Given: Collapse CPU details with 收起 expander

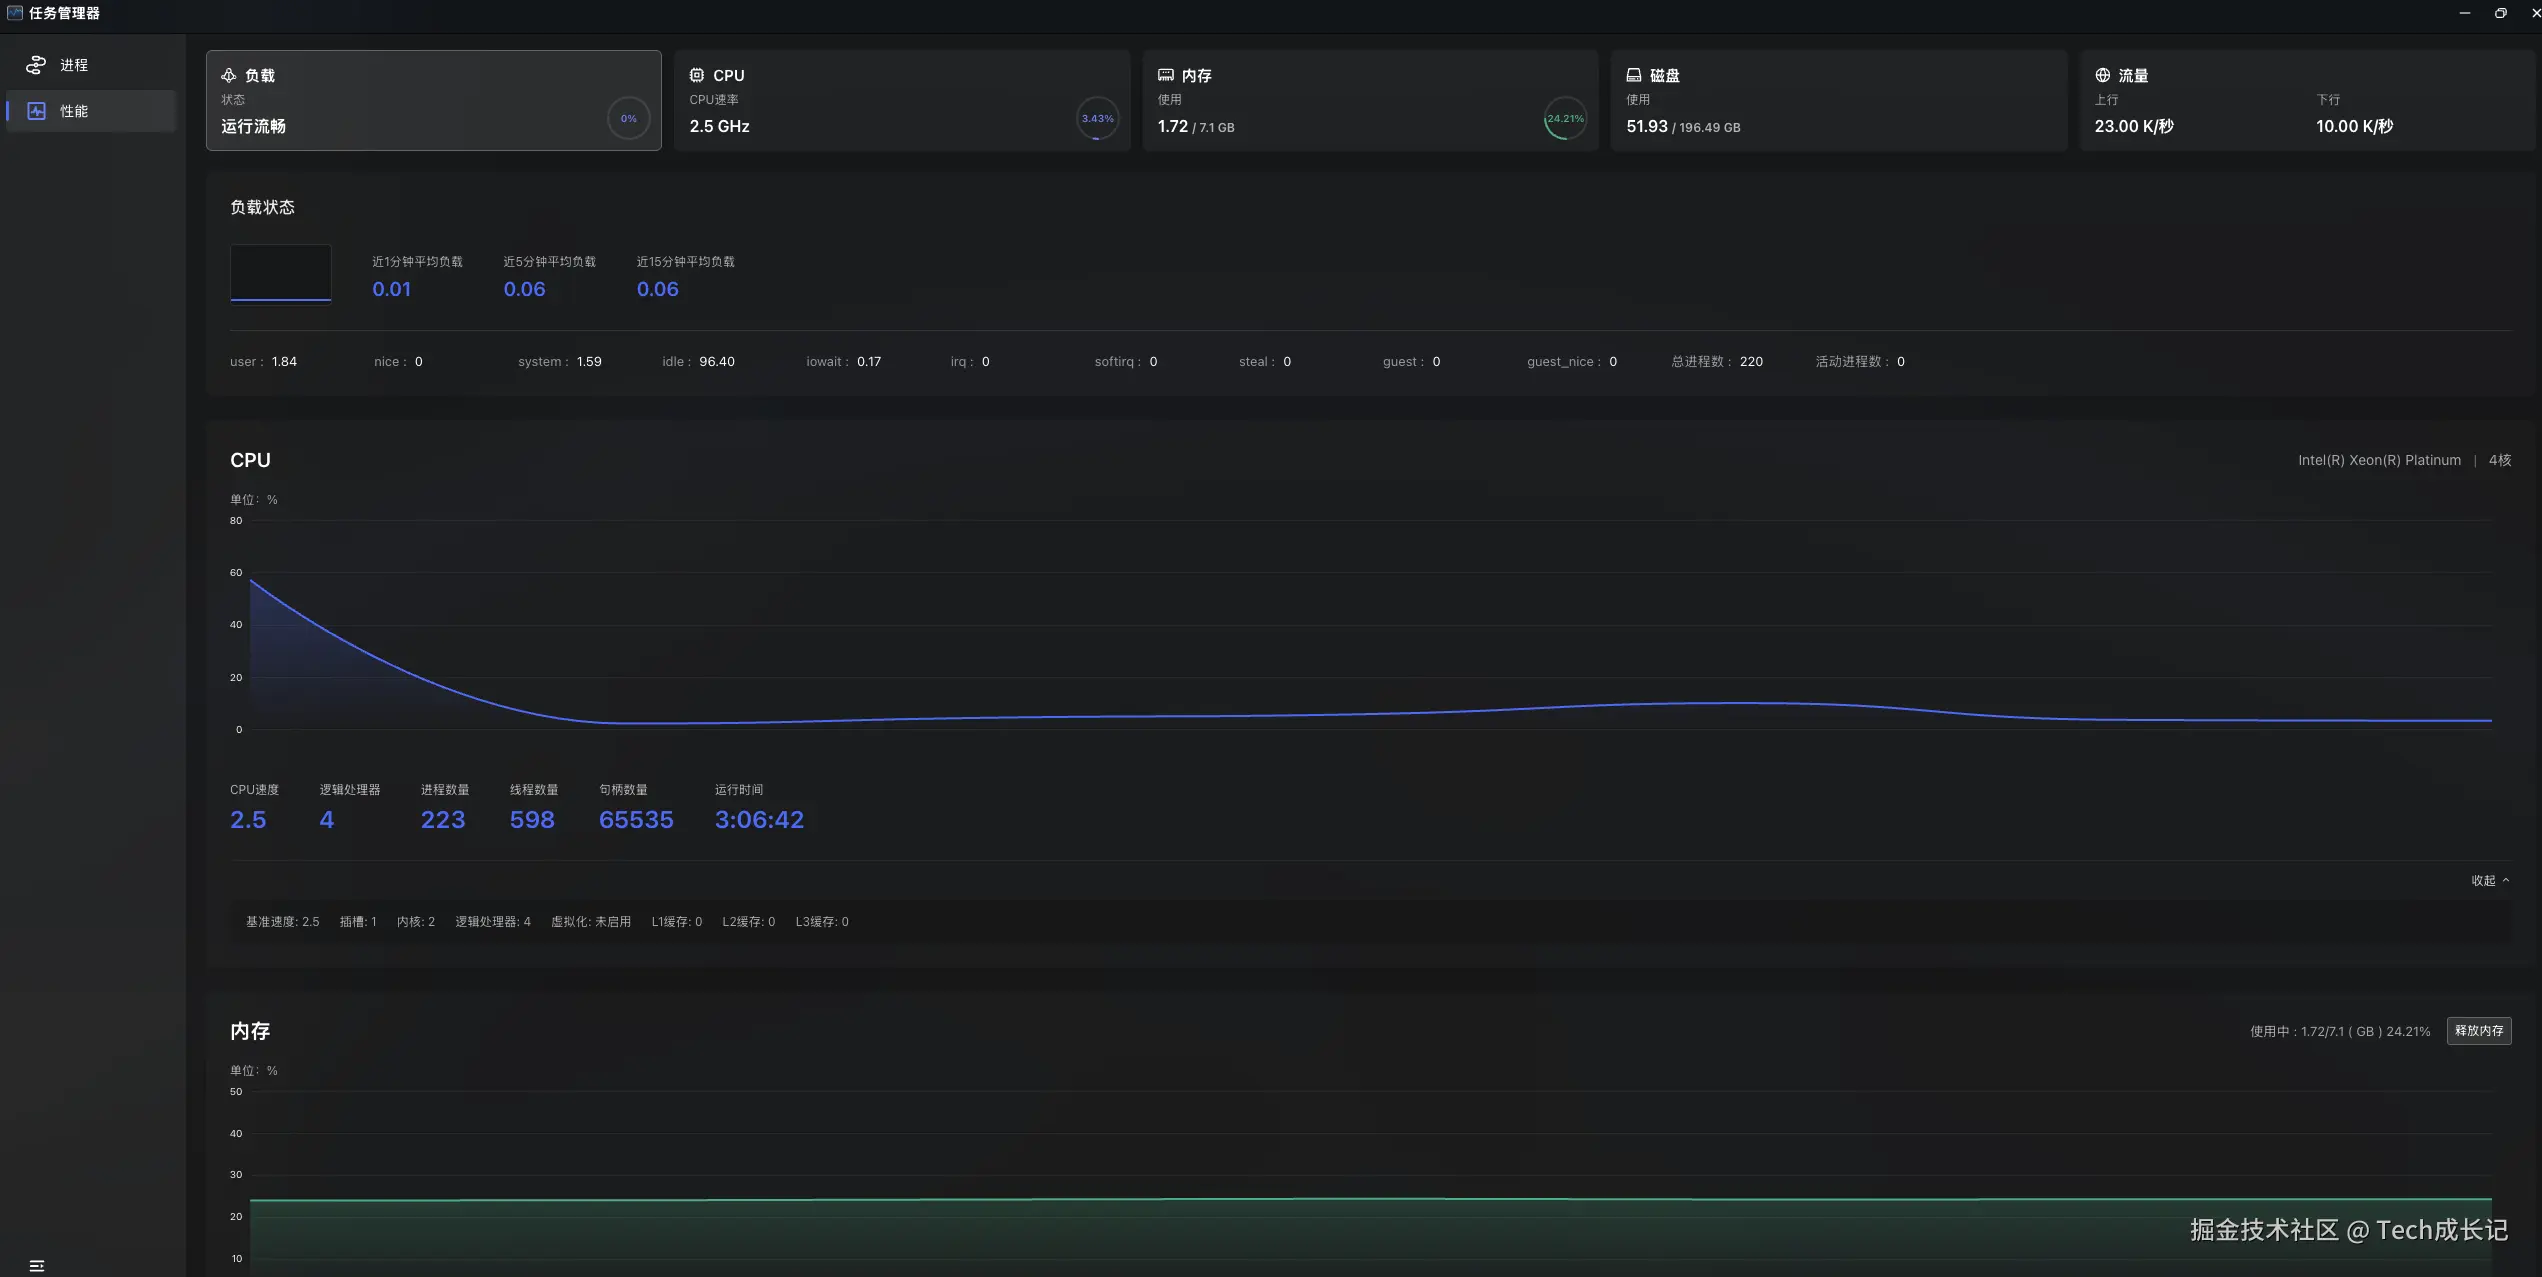Looking at the screenshot, I should (x=2490, y=881).
